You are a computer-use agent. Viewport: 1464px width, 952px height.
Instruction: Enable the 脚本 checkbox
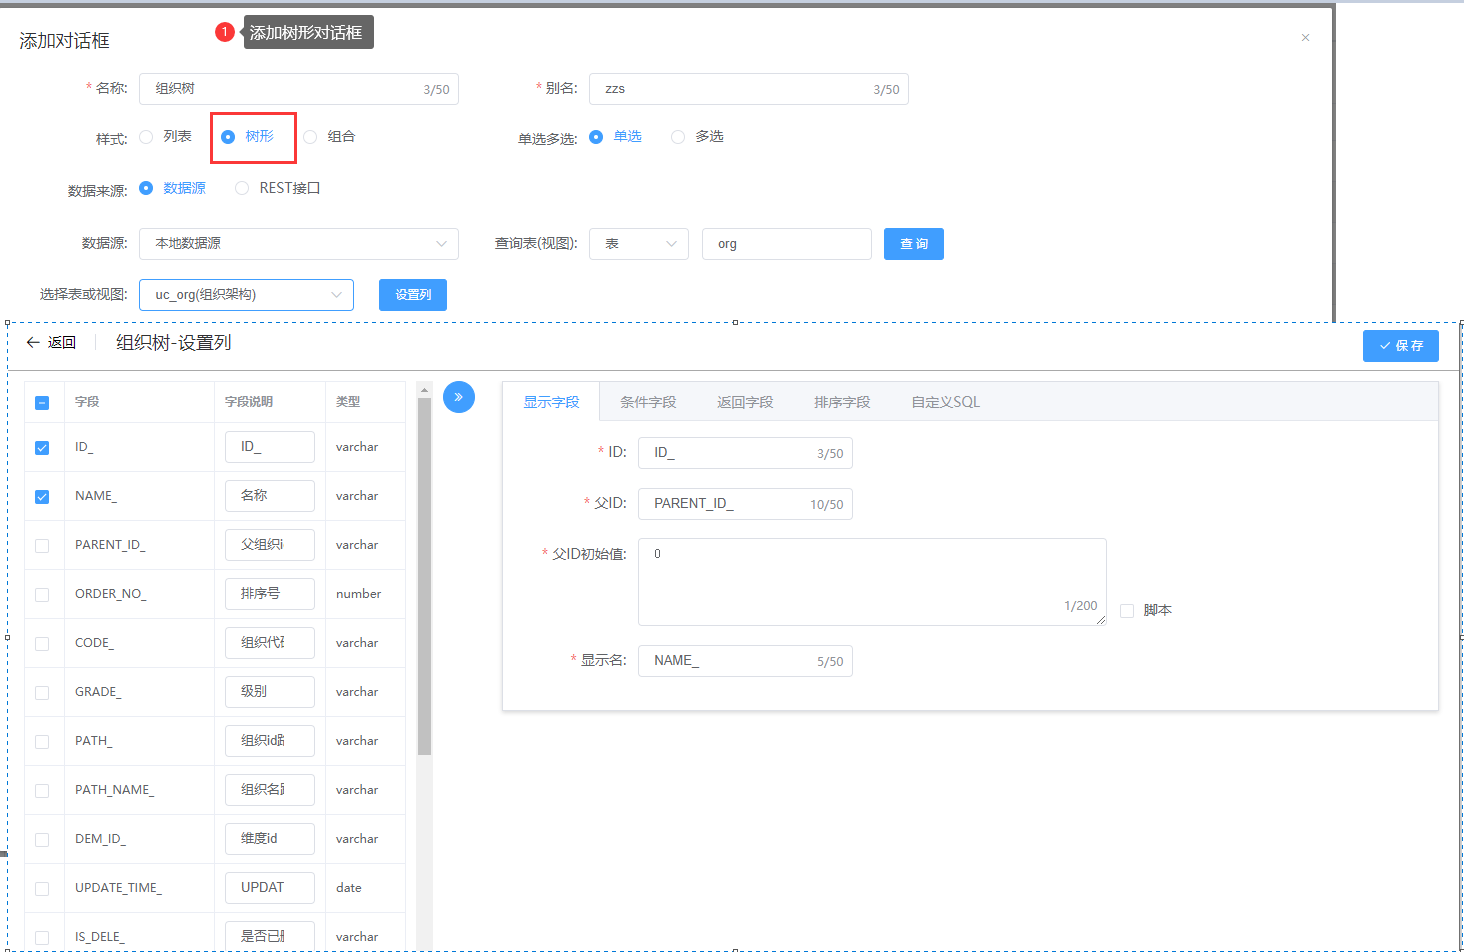tap(1127, 611)
